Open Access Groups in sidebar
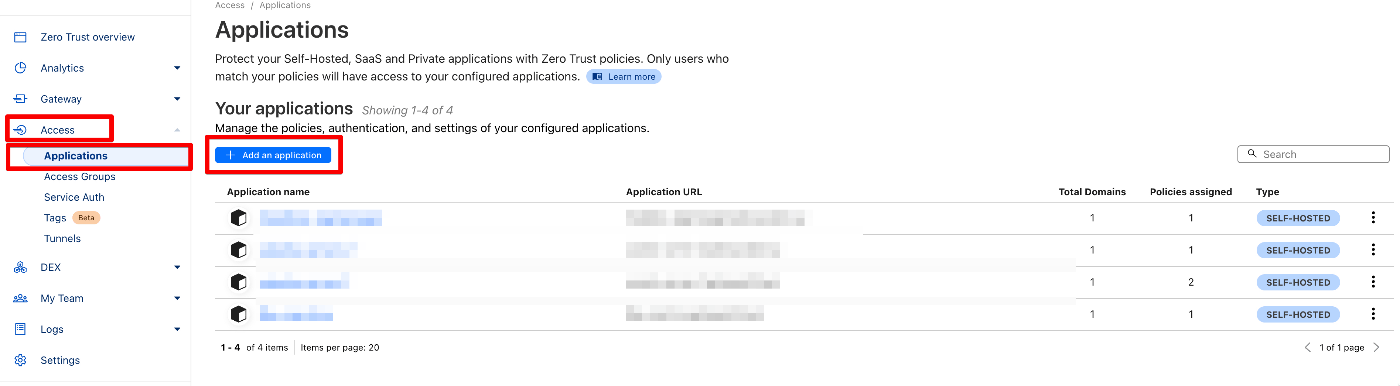1400x386 pixels. click(80, 177)
